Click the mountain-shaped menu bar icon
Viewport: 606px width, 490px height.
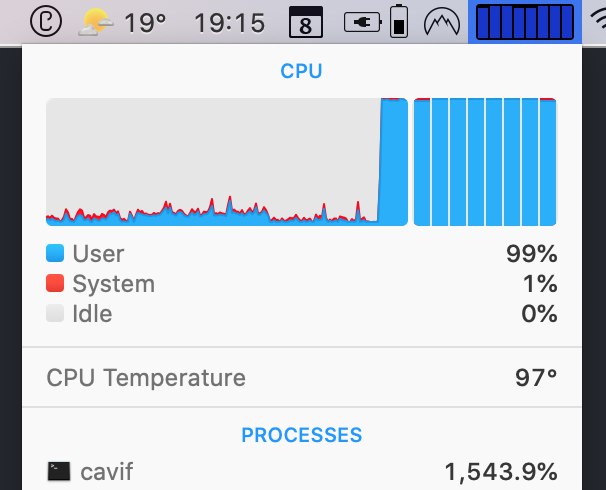441,22
